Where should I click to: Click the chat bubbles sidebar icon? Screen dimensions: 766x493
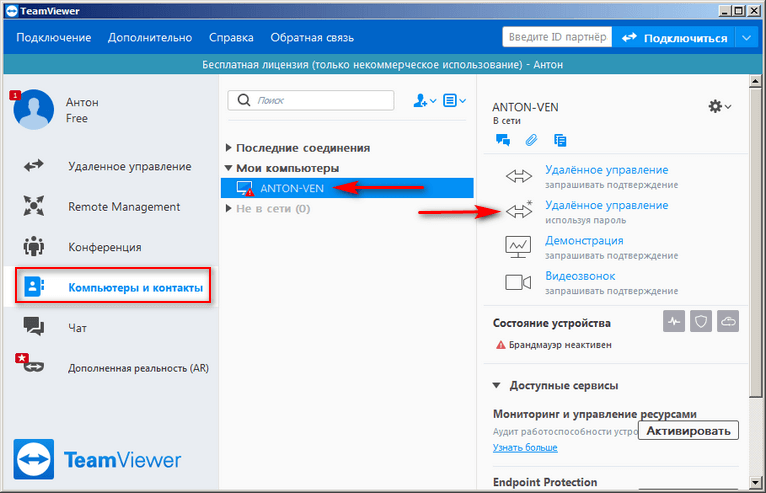coord(34,326)
